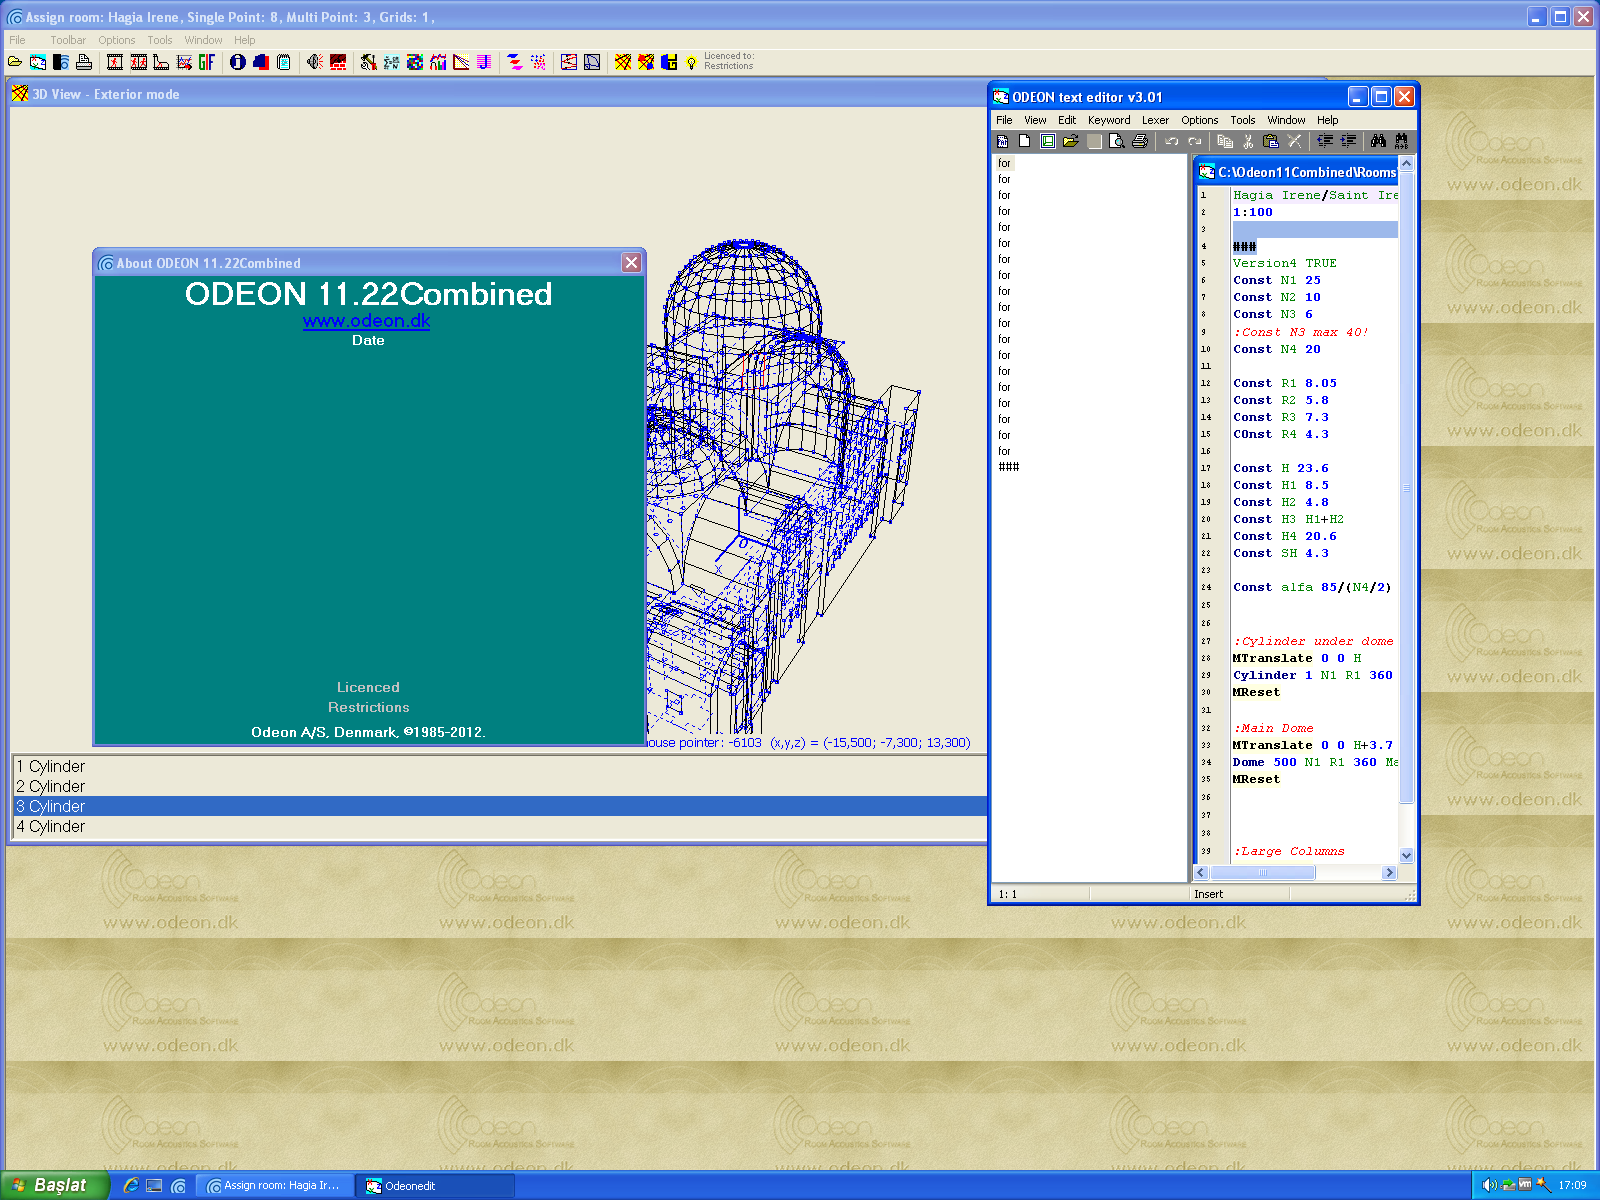
Task: Open the www.odeon.dk link in About dialog
Action: (367, 321)
